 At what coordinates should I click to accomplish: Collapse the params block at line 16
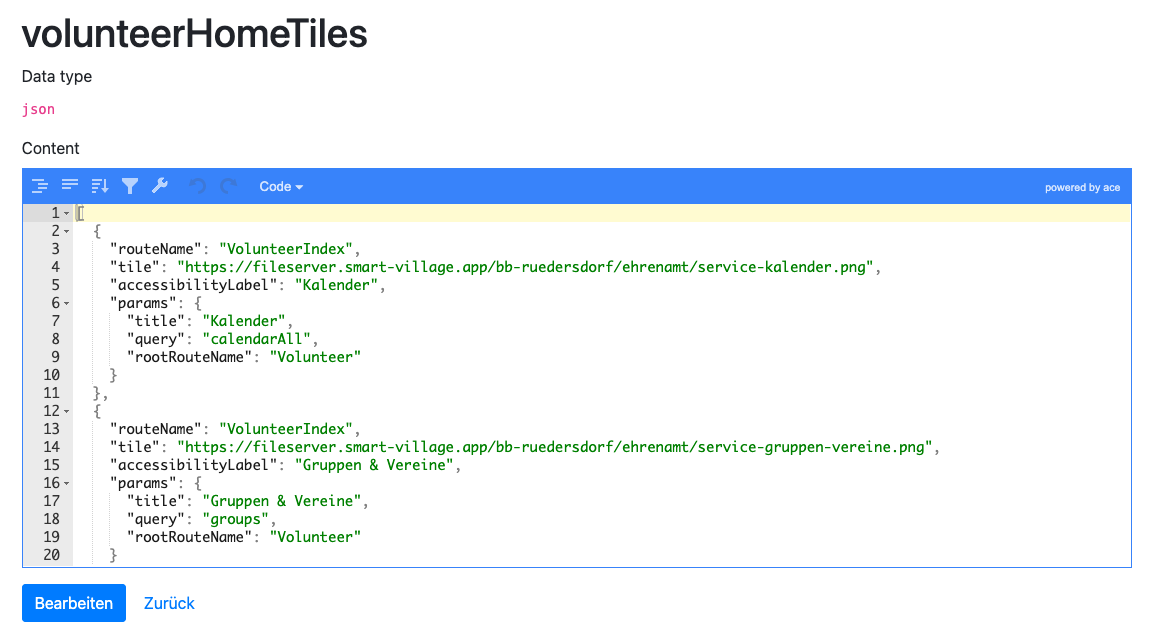coord(67,483)
